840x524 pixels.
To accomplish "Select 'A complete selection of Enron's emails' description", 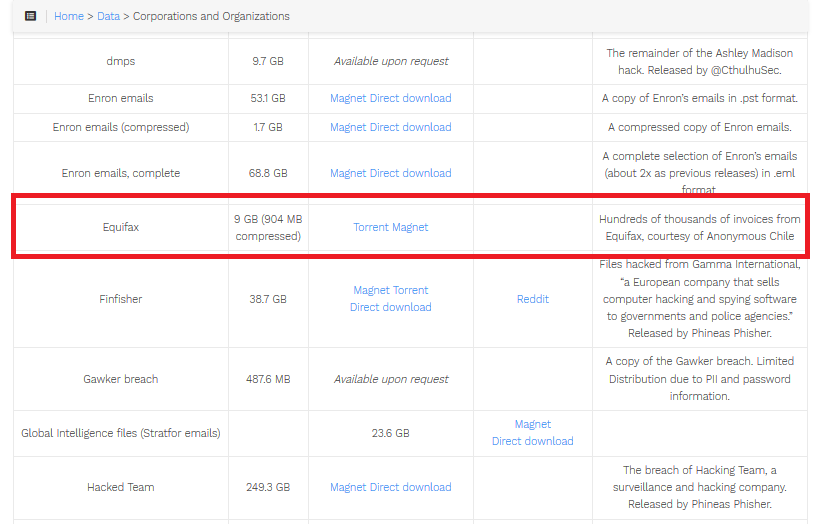I will (x=700, y=173).
